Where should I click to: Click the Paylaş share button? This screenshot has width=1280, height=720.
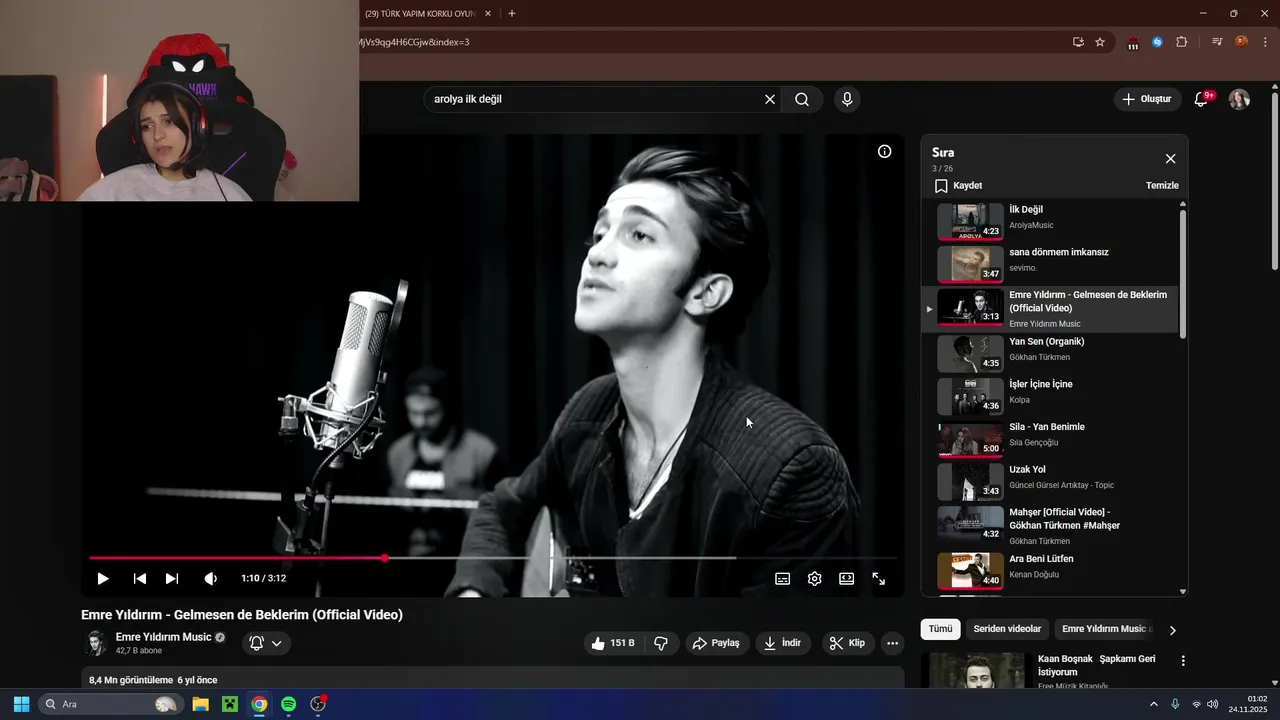pos(716,643)
